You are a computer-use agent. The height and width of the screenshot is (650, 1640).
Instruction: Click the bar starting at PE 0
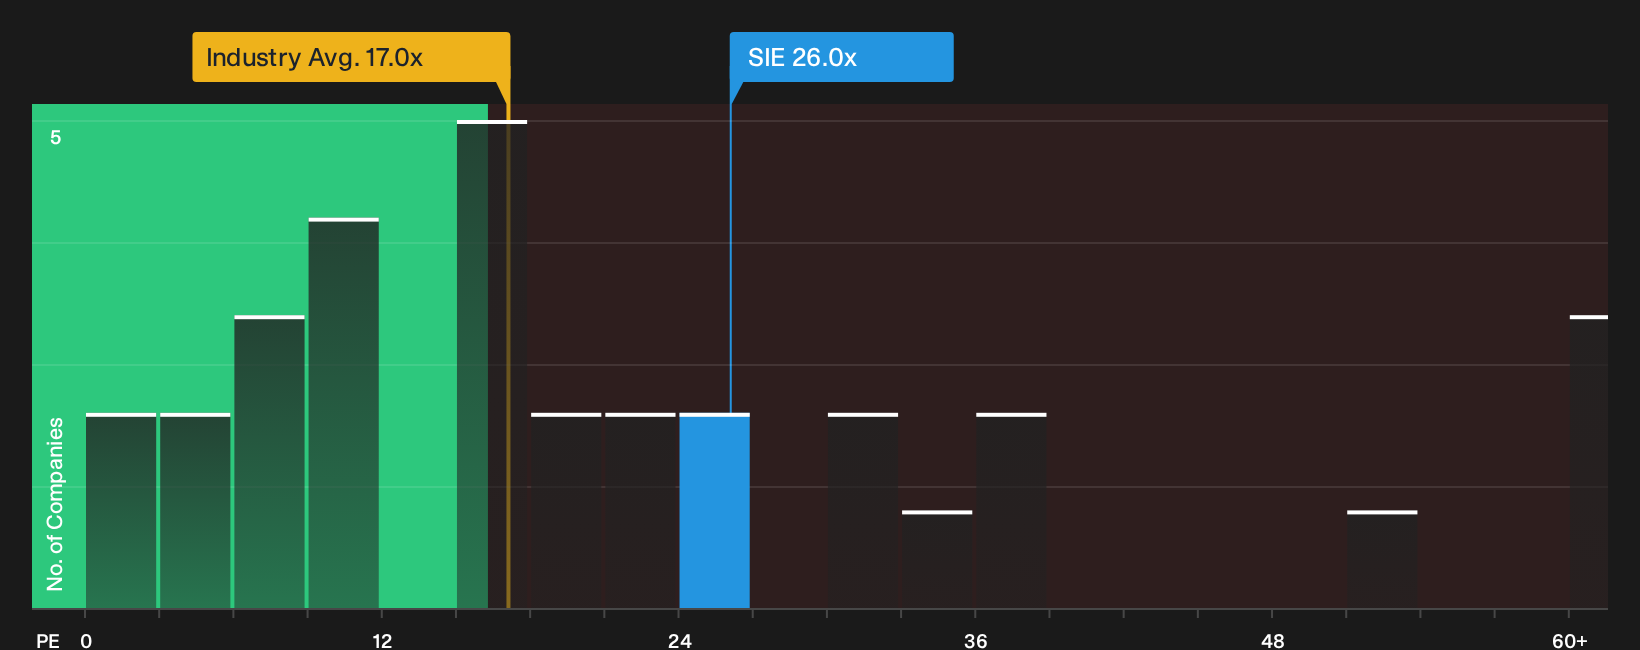click(121, 511)
